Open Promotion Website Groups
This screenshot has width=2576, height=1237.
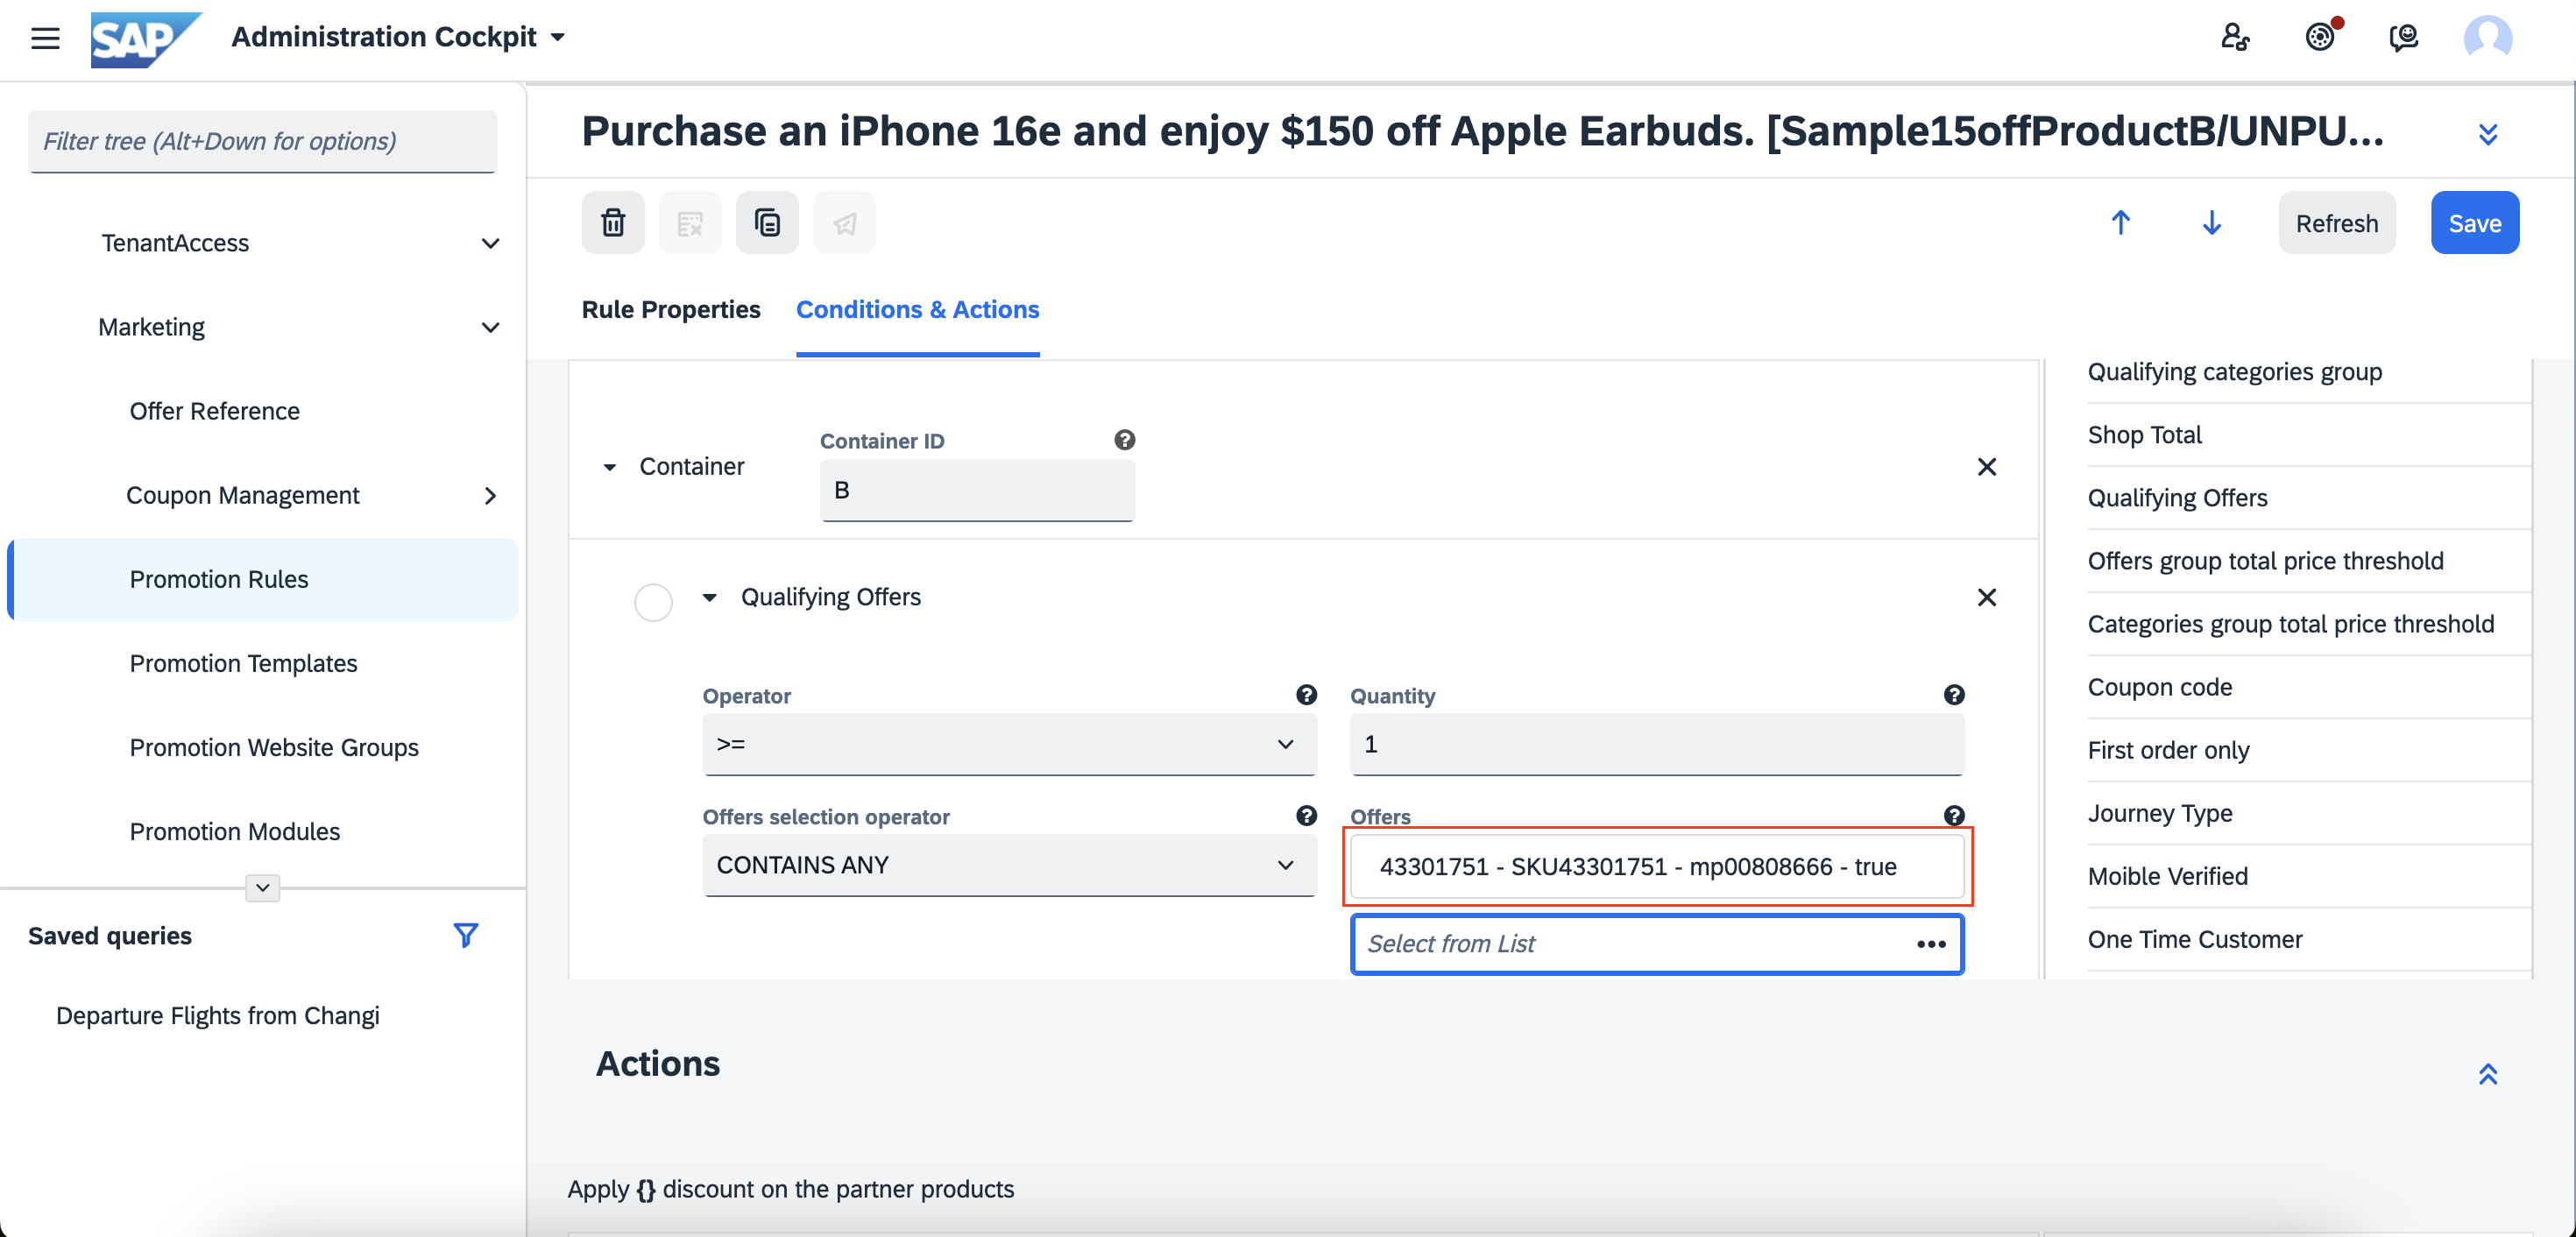pos(274,747)
